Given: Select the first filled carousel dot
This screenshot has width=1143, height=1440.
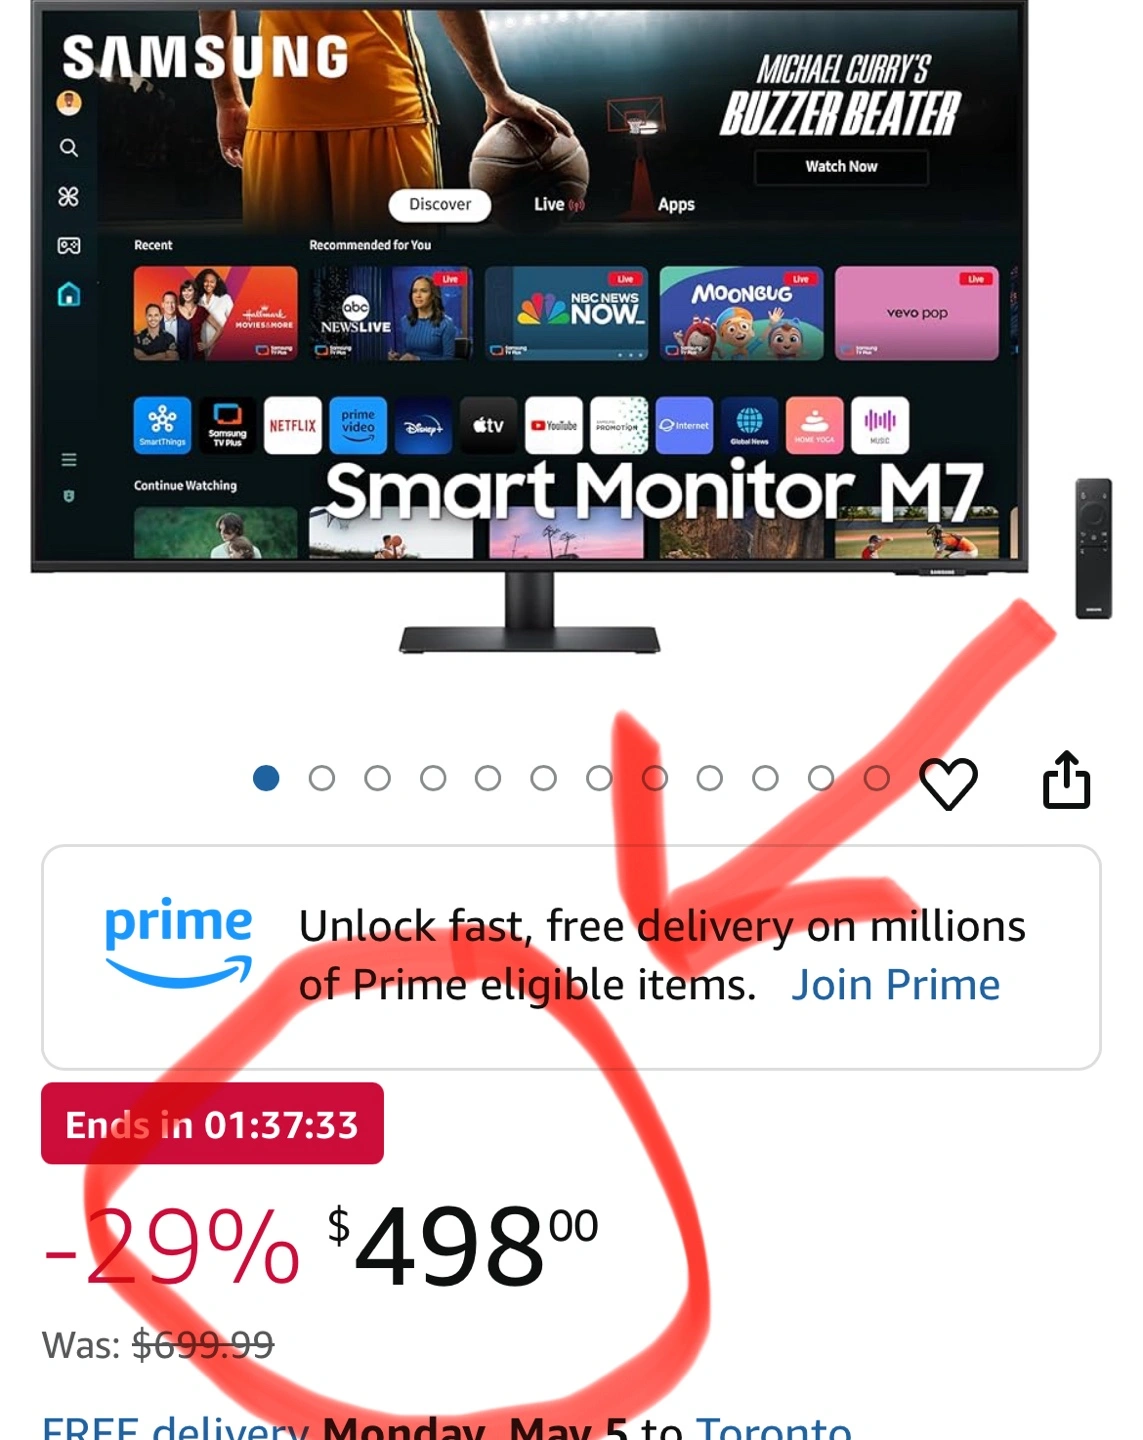Looking at the screenshot, I should pos(266,778).
